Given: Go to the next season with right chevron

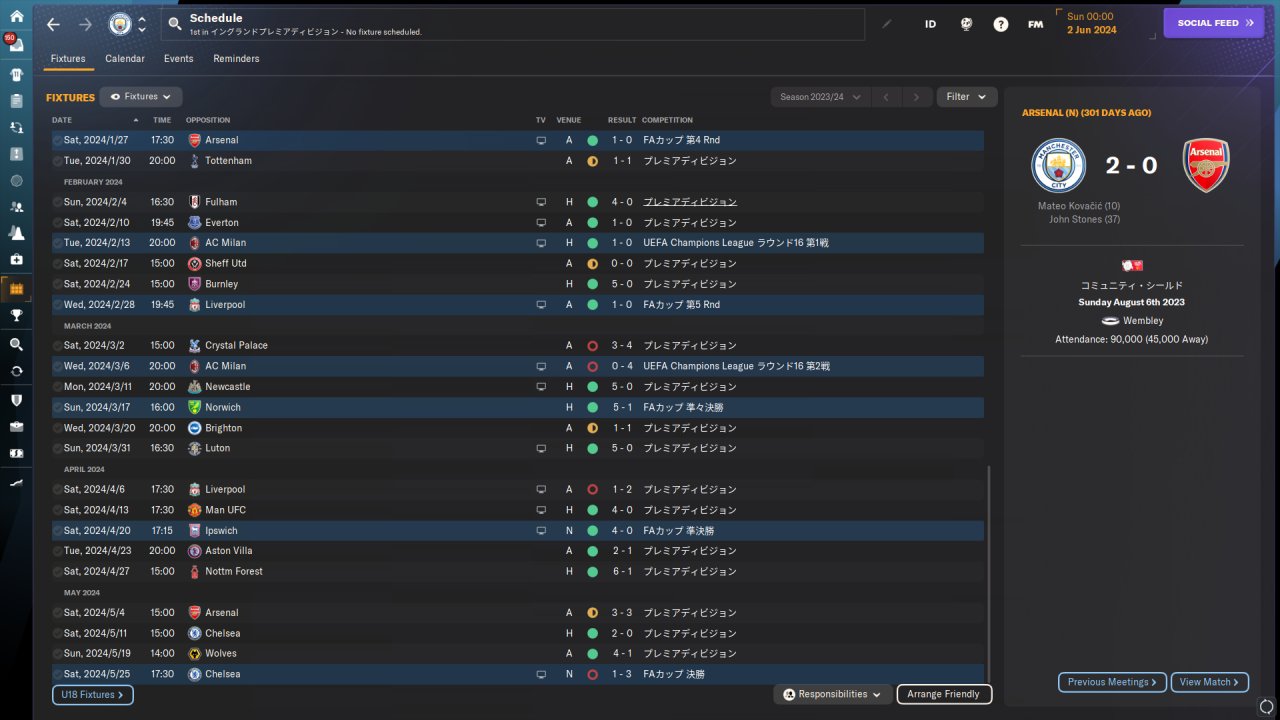Looking at the screenshot, I should click(x=916, y=97).
